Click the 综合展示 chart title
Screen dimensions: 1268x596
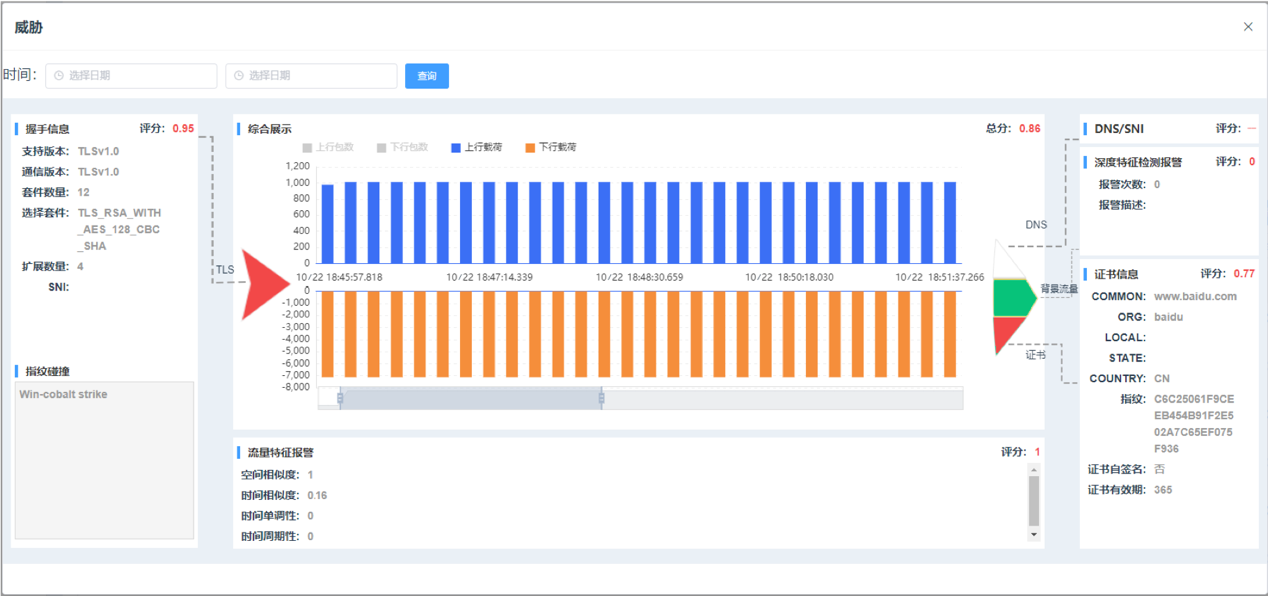(x=270, y=129)
